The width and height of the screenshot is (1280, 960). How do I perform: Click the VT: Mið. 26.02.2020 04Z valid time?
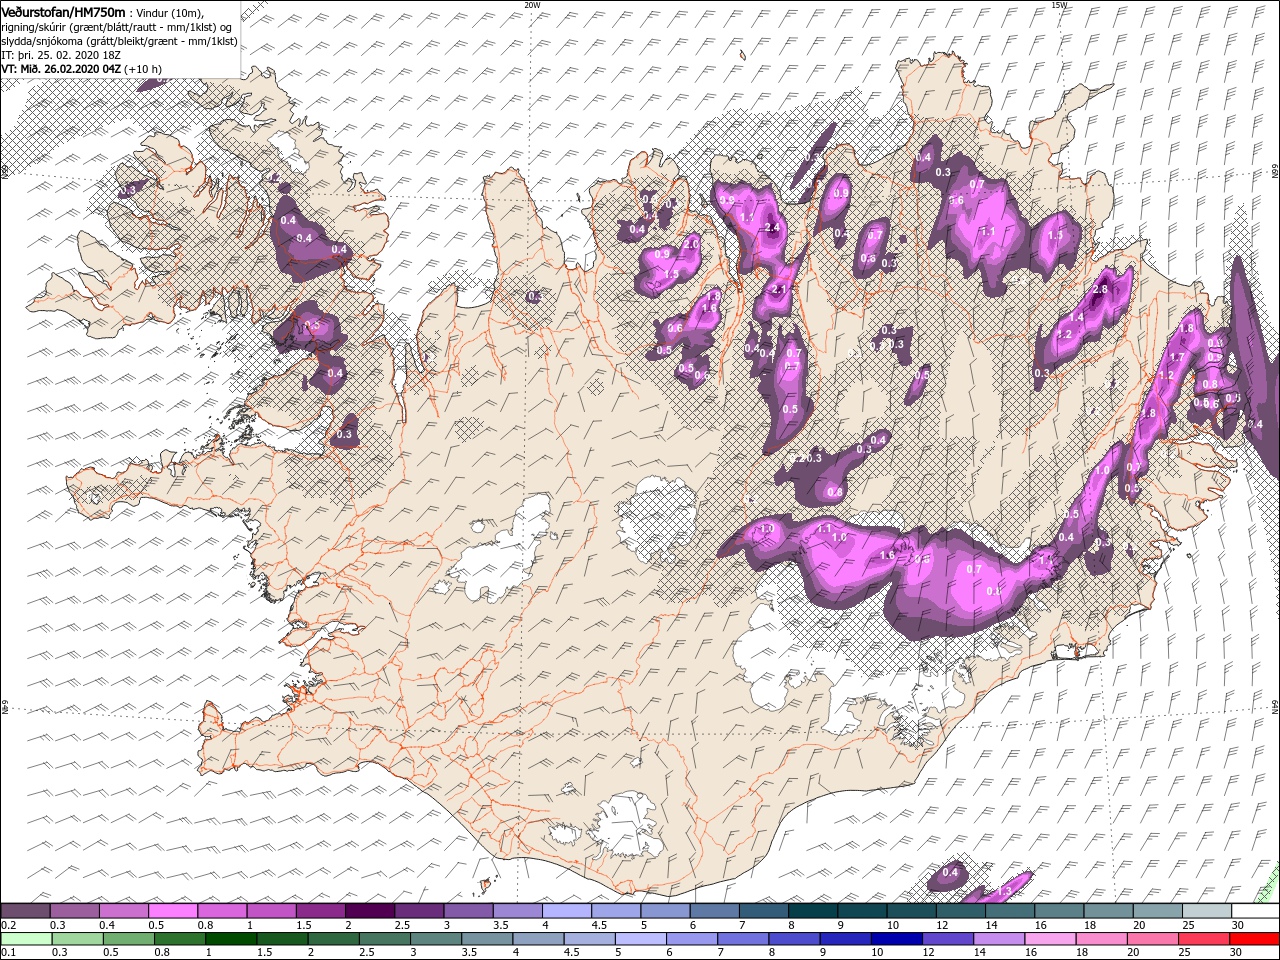61,69
